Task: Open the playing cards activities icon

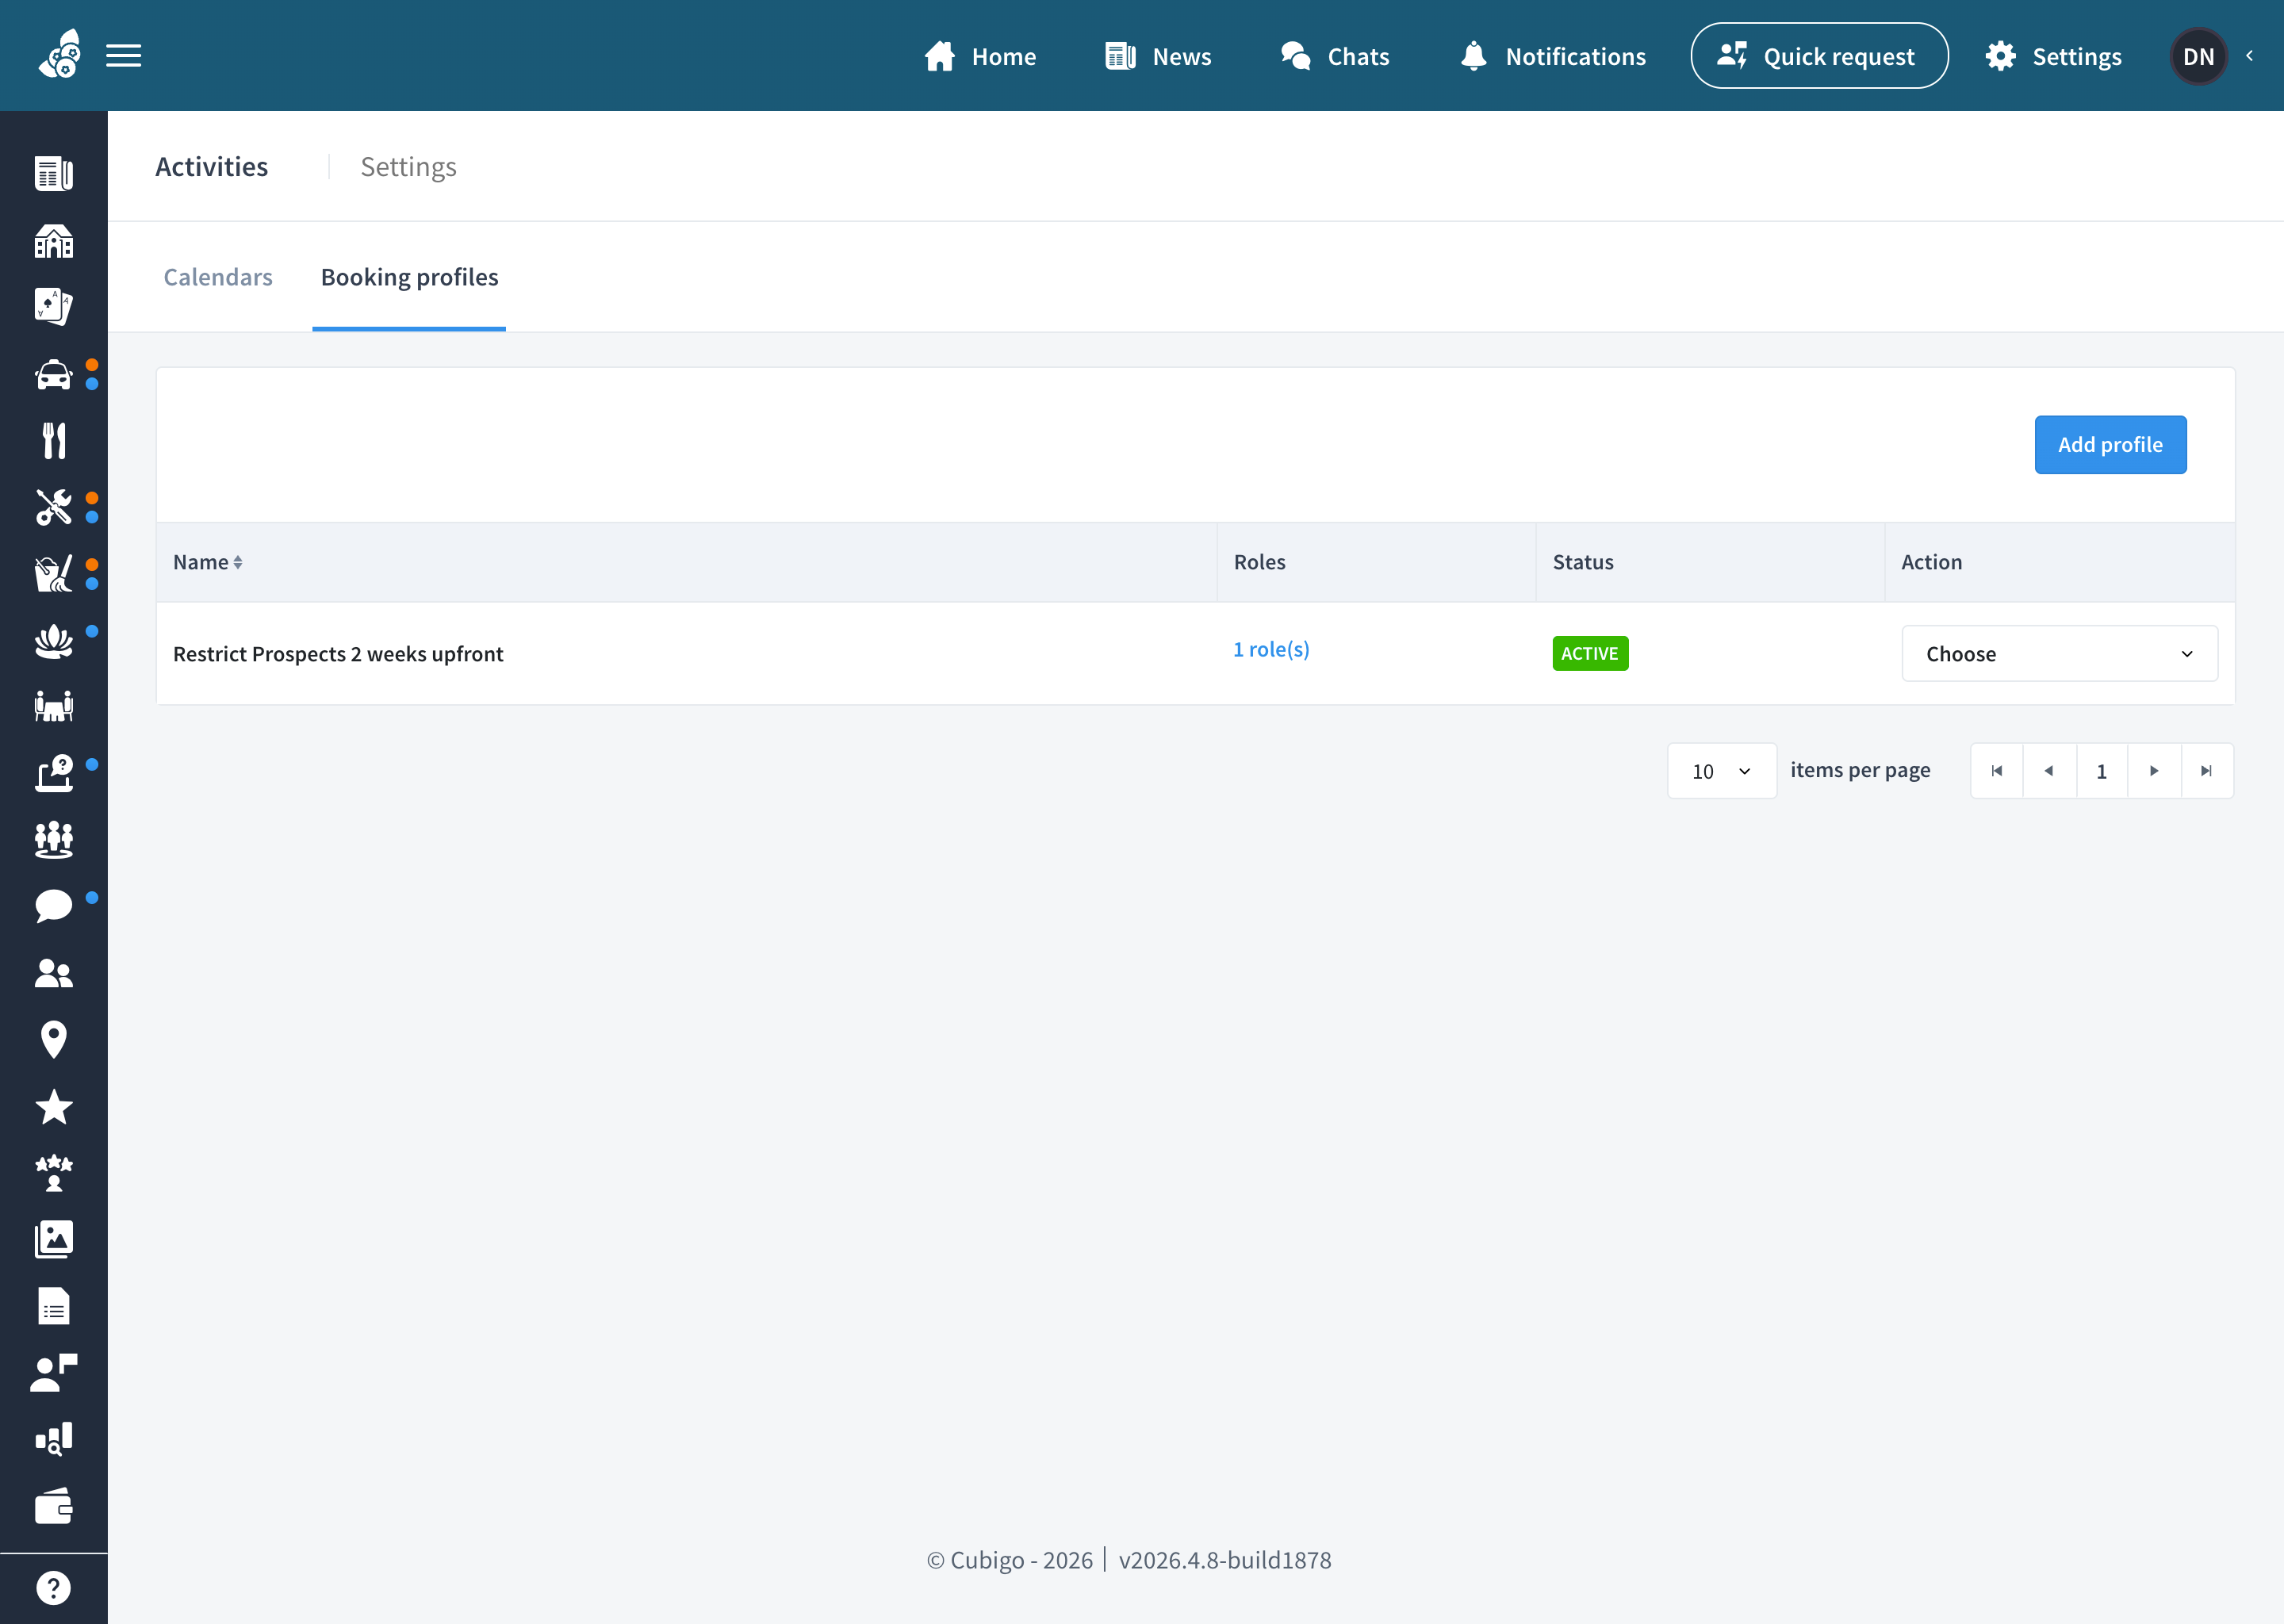Action: [x=54, y=307]
